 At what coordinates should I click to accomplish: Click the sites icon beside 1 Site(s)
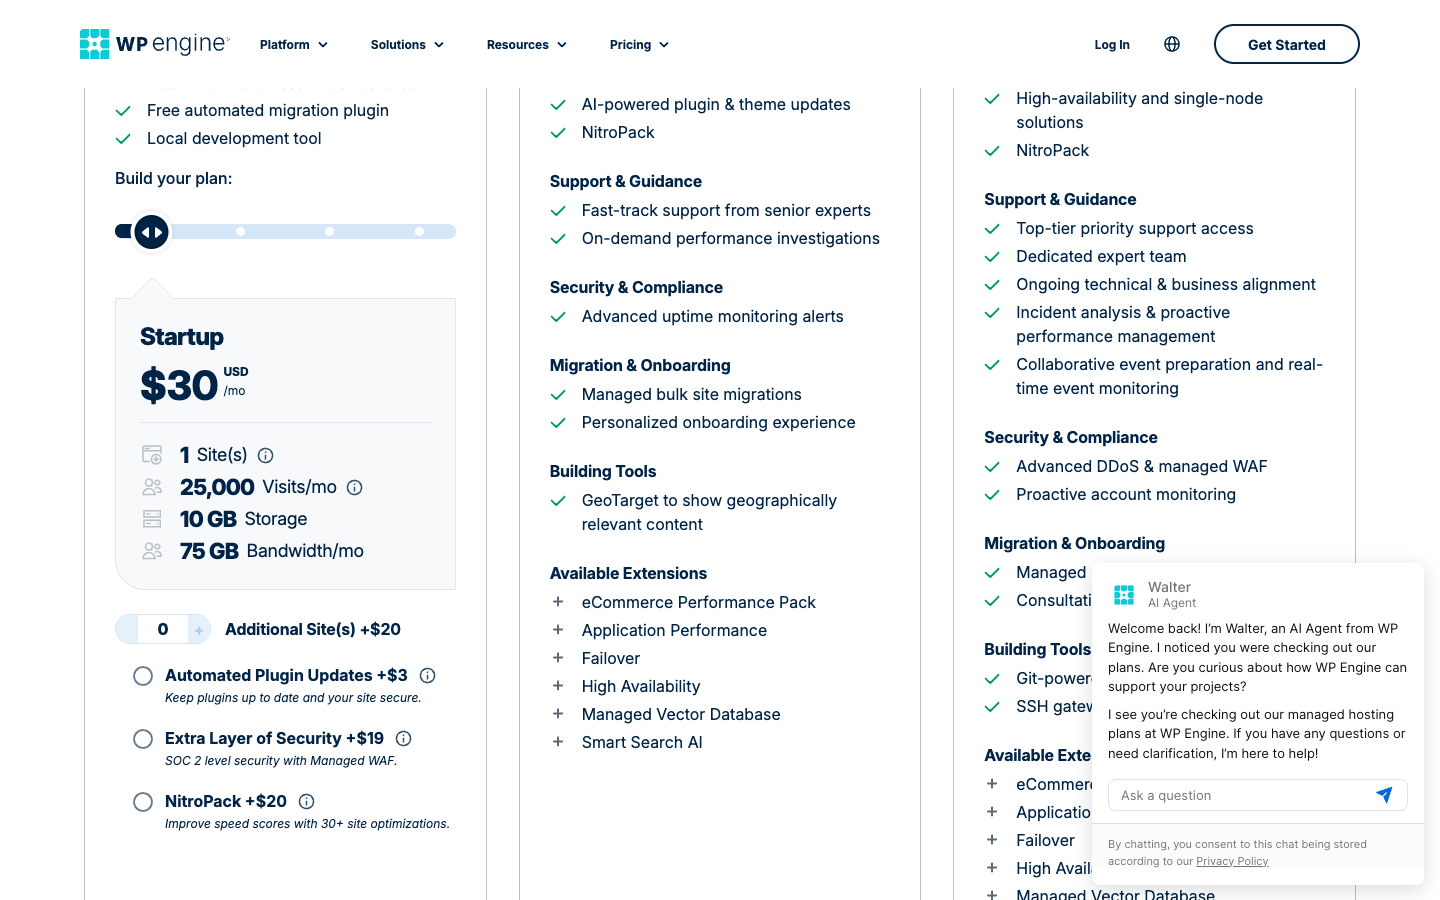click(152, 455)
